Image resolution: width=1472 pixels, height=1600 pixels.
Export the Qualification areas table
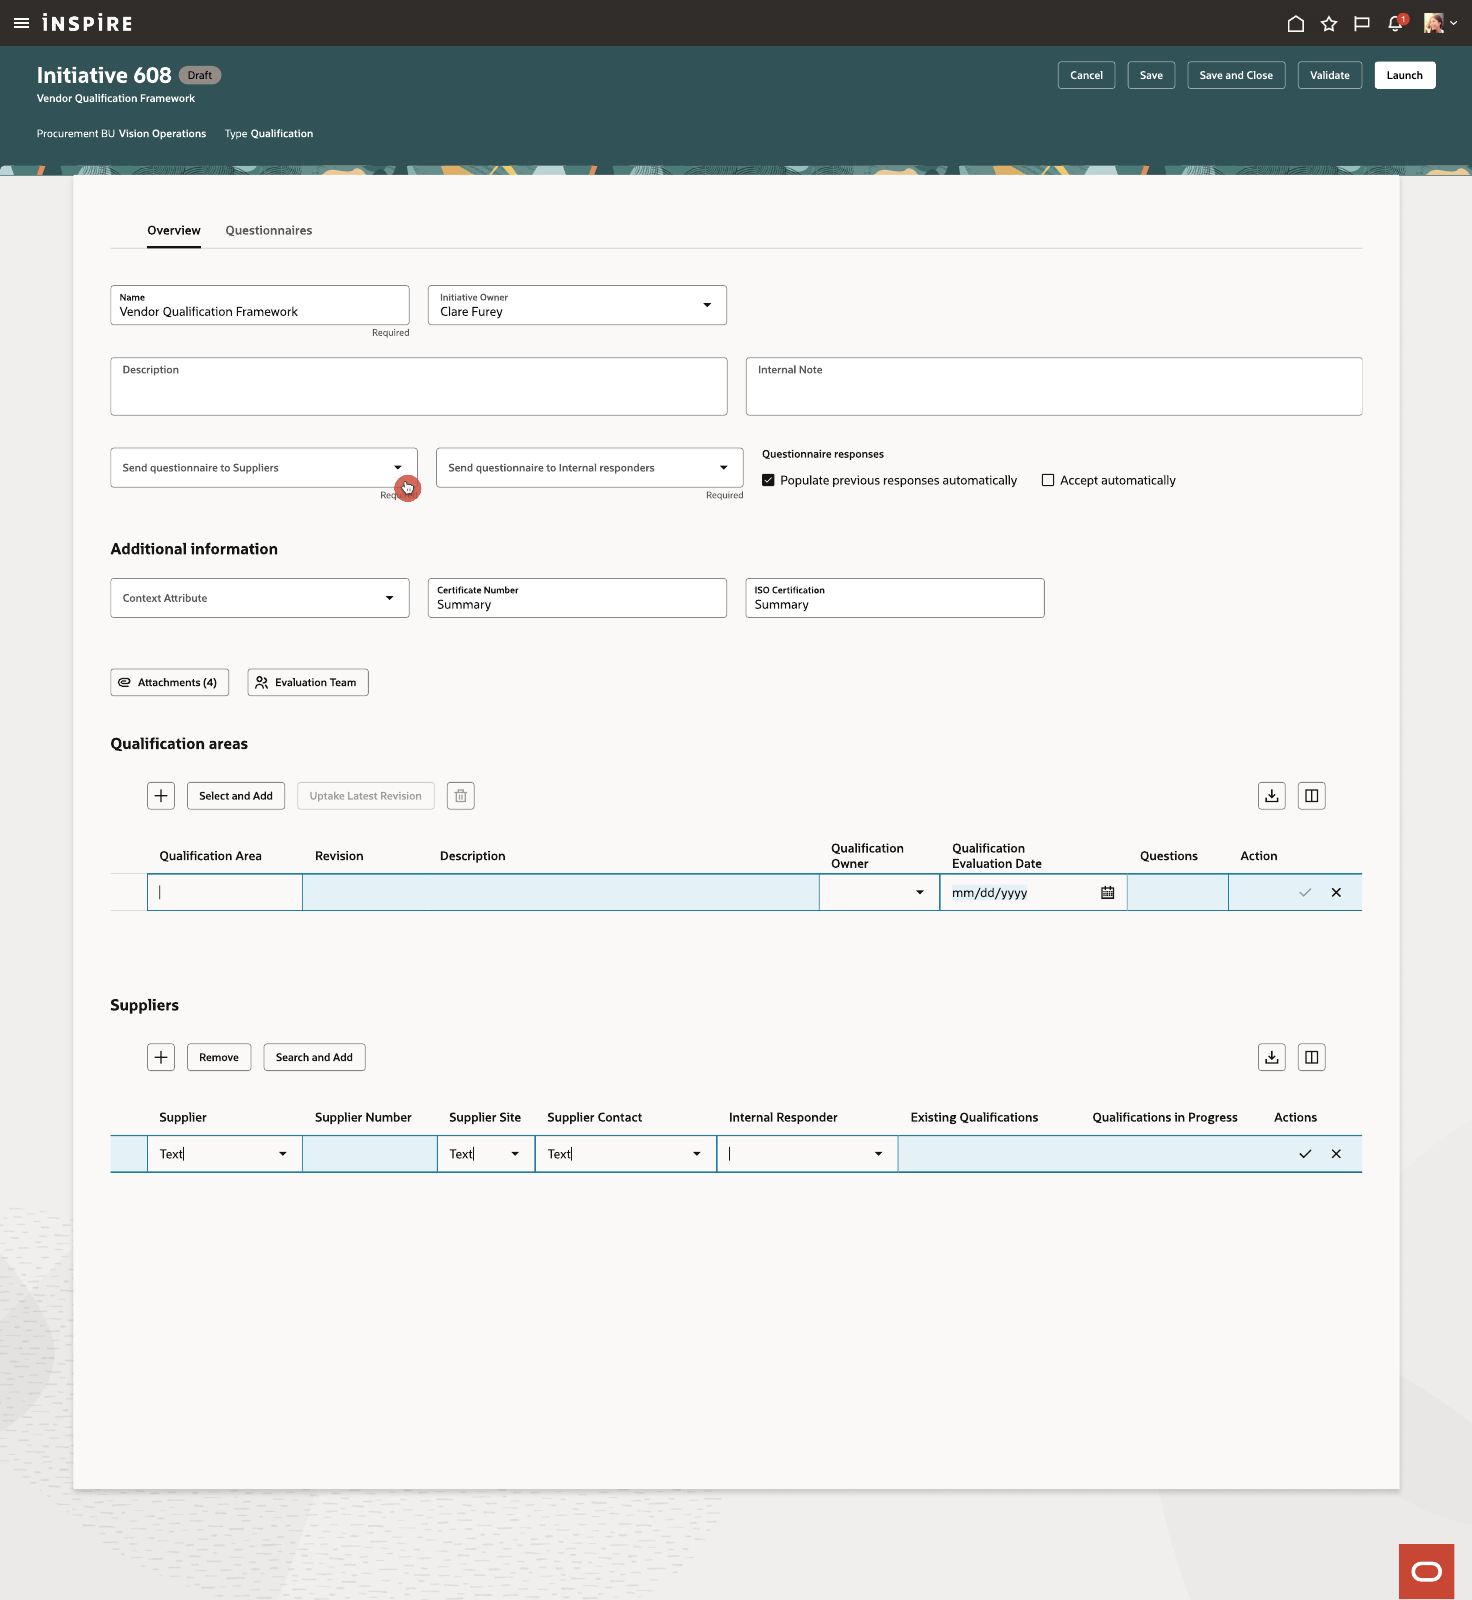(x=1272, y=796)
